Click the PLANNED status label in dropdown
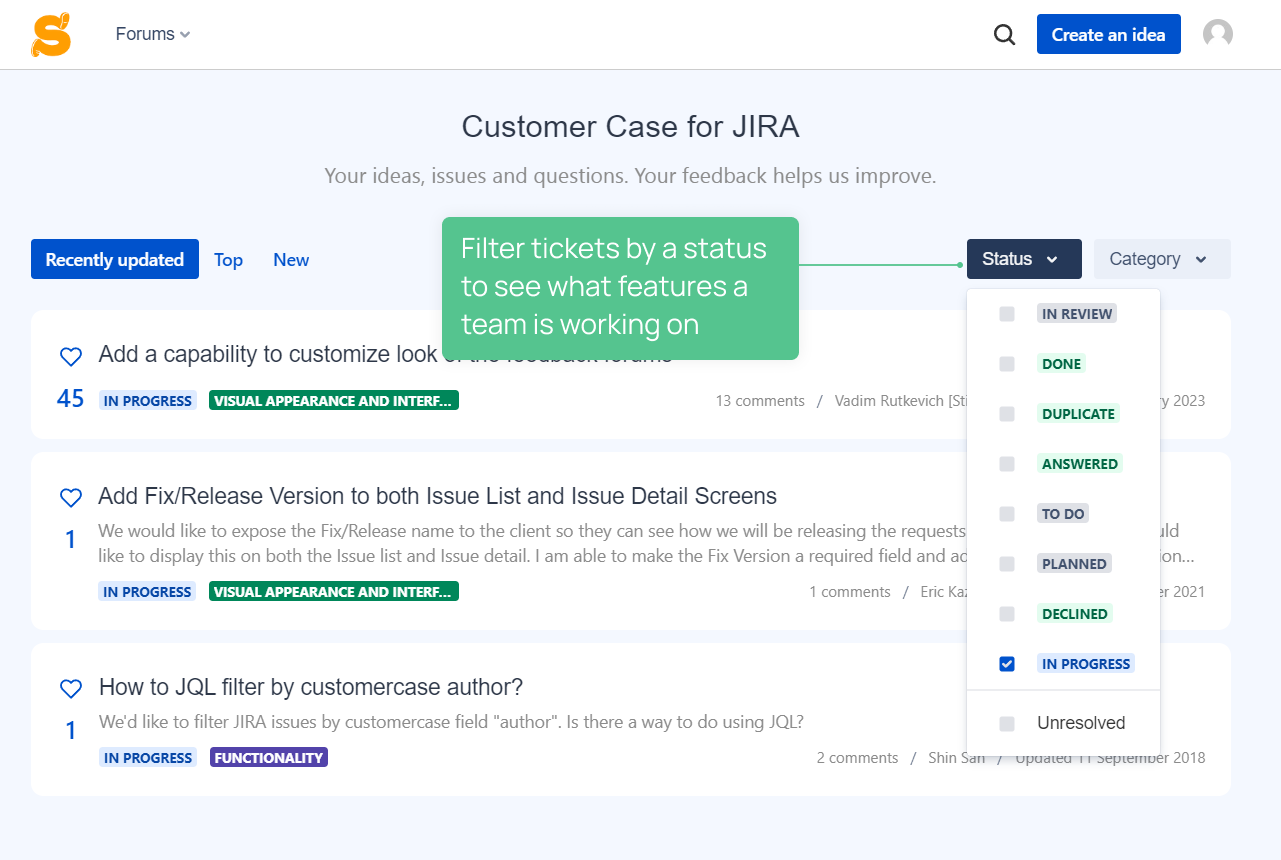The image size is (1281, 860). point(1074,564)
